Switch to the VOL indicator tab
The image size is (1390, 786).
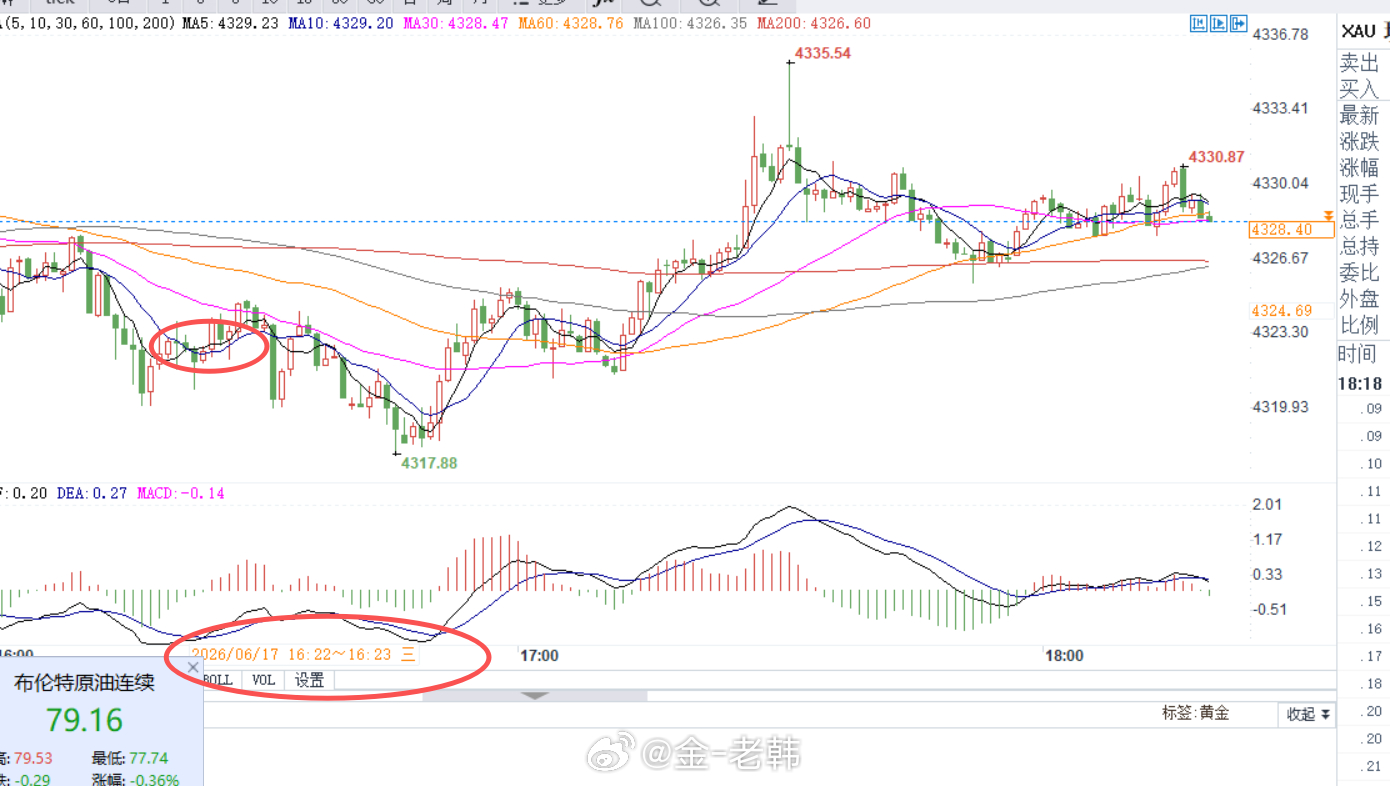(x=263, y=680)
